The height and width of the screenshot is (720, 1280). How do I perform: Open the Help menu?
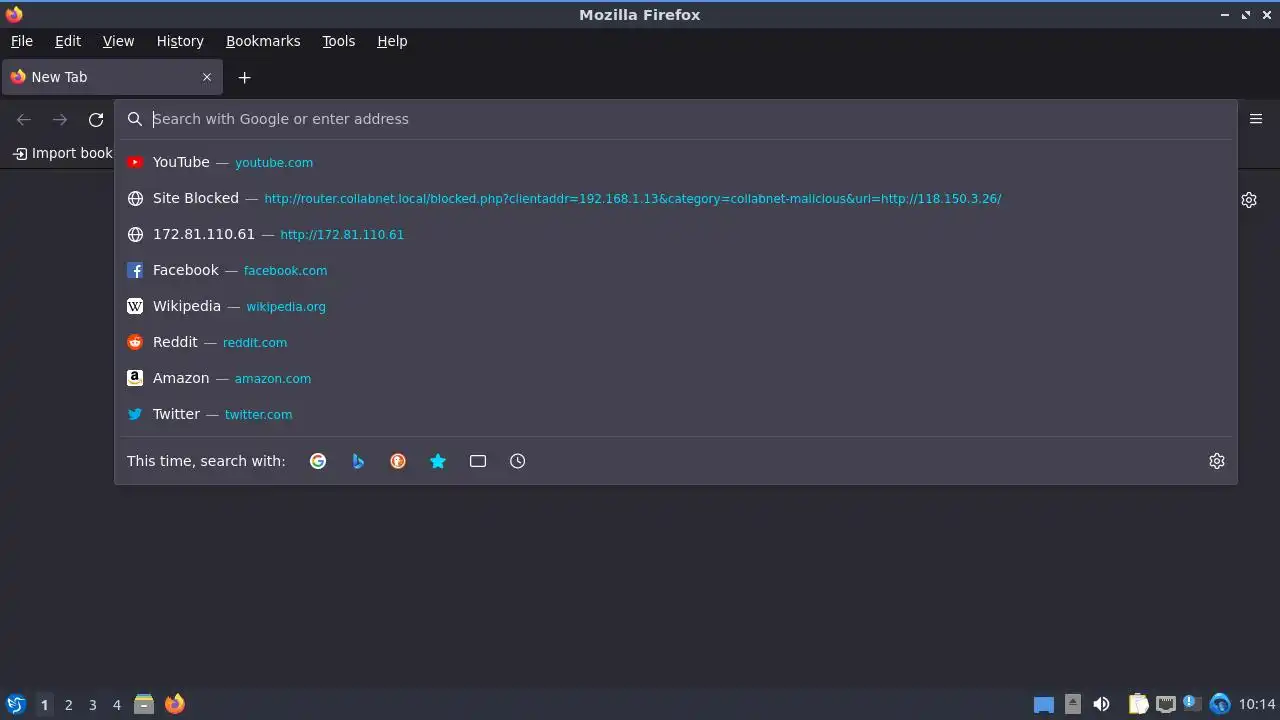[392, 41]
